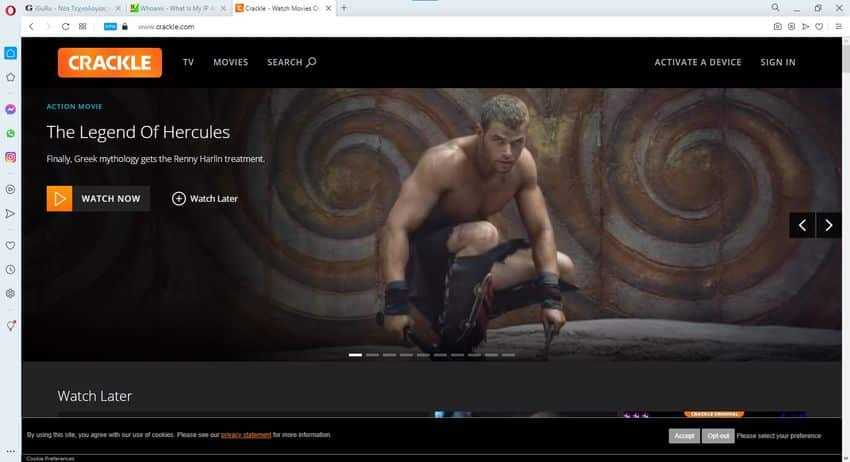Open the MOVIES menu item
This screenshot has height=462, width=850.
[x=230, y=62]
